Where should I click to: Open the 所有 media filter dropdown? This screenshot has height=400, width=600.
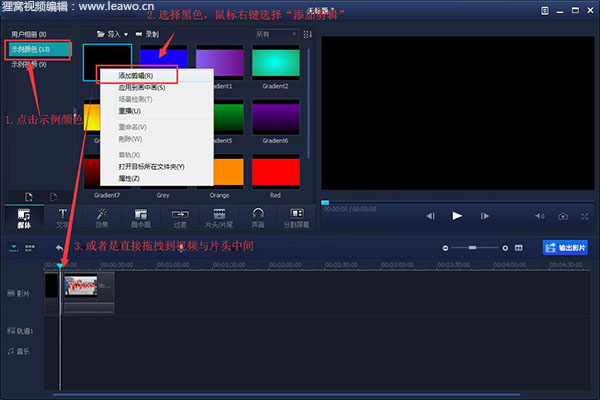point(277,34)
